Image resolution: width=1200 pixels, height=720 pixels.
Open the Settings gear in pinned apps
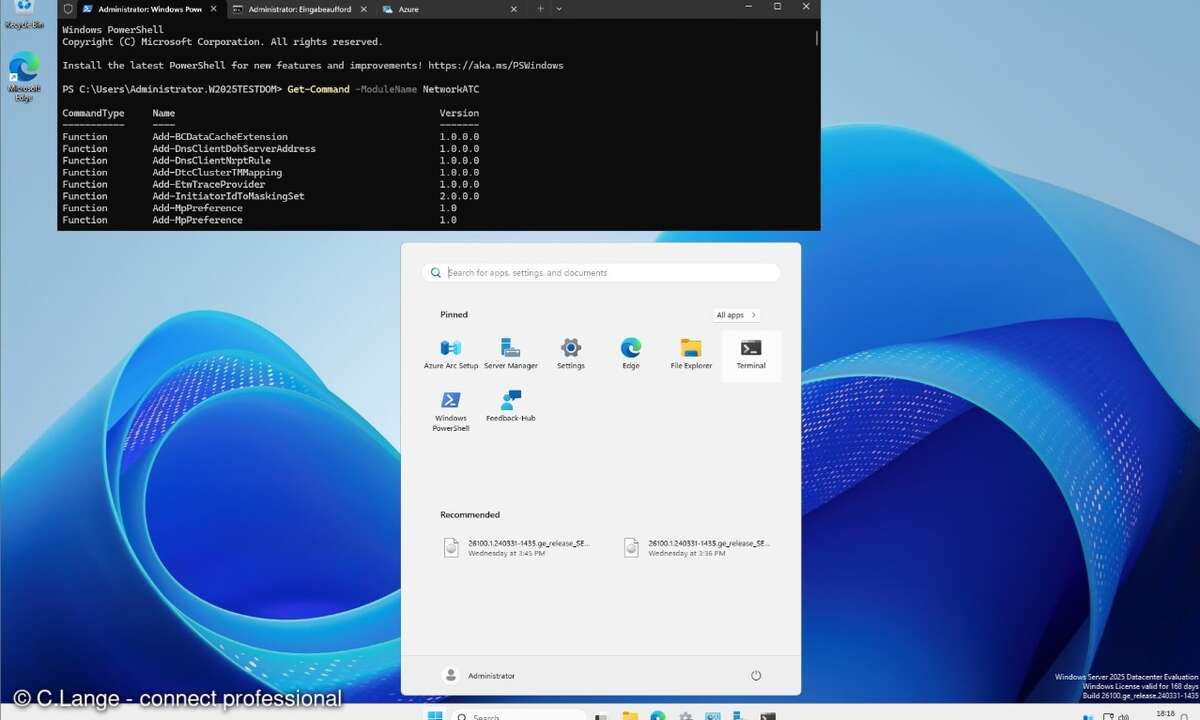tap(571, 354)
